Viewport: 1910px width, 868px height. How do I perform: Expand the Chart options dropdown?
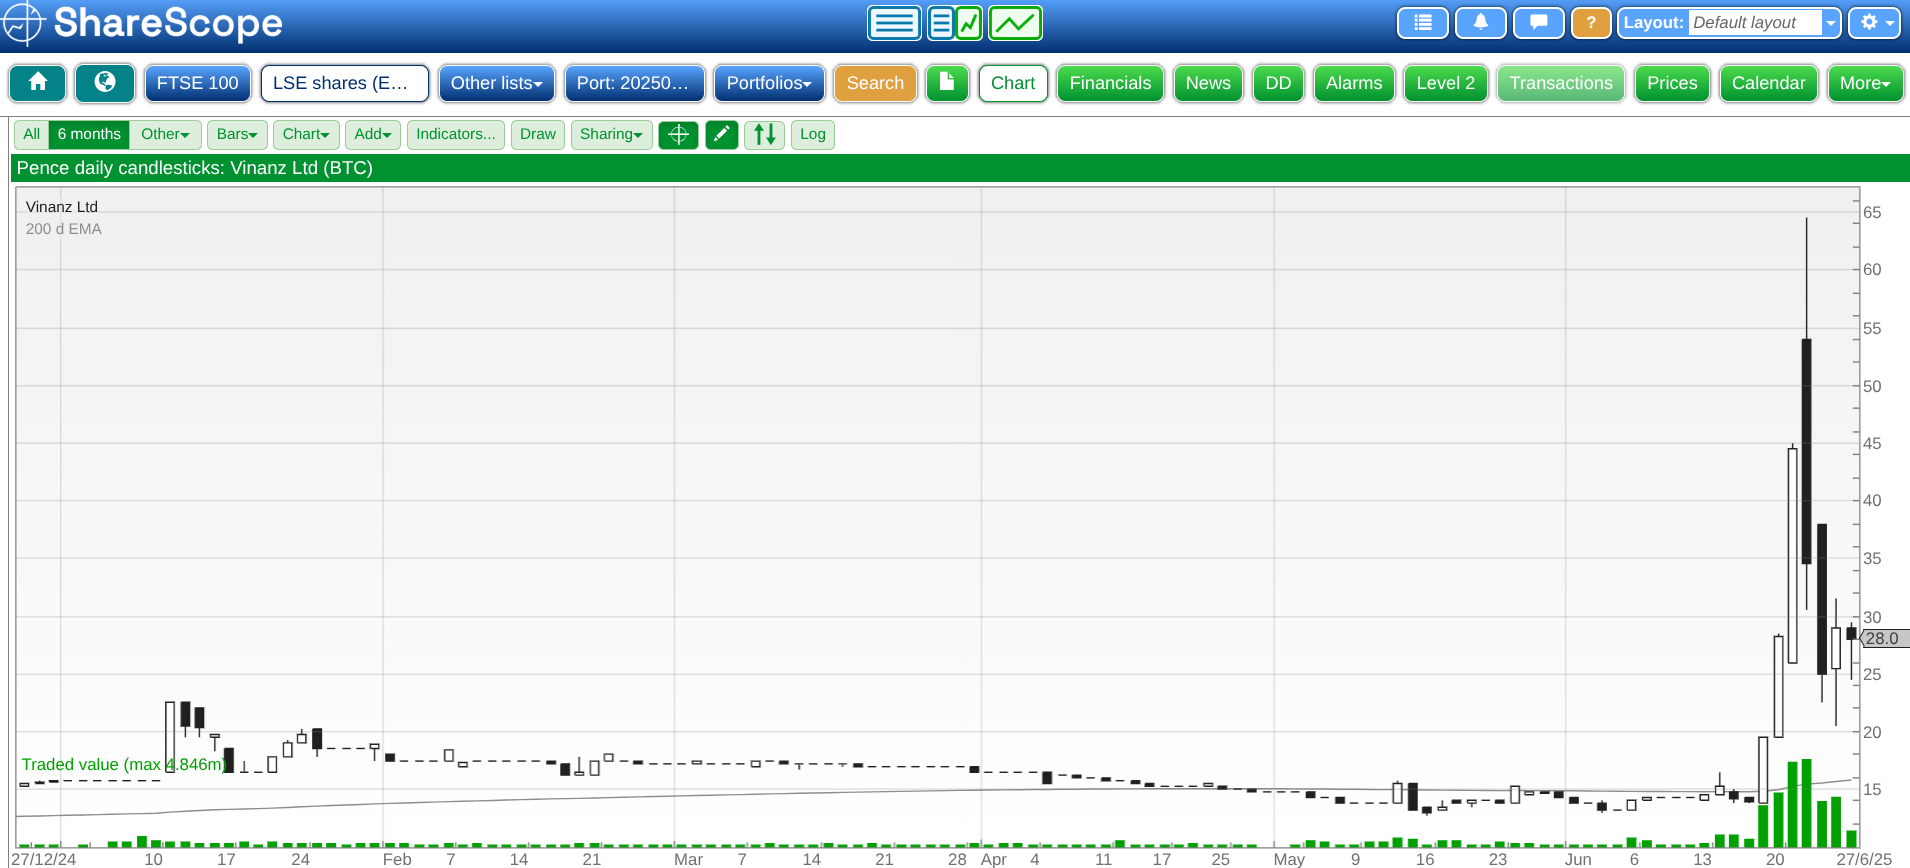[x=306, y=134]
